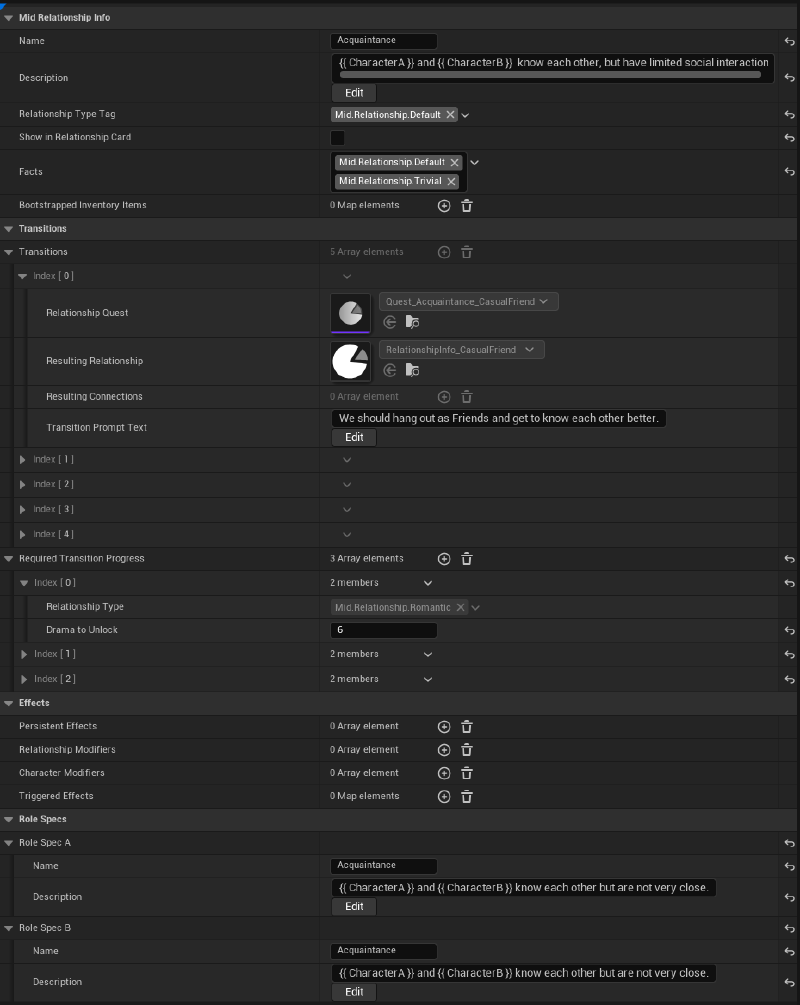Browse to Quest_Acquaintance_CasualFriend in Content Browser

click(411, 322)
